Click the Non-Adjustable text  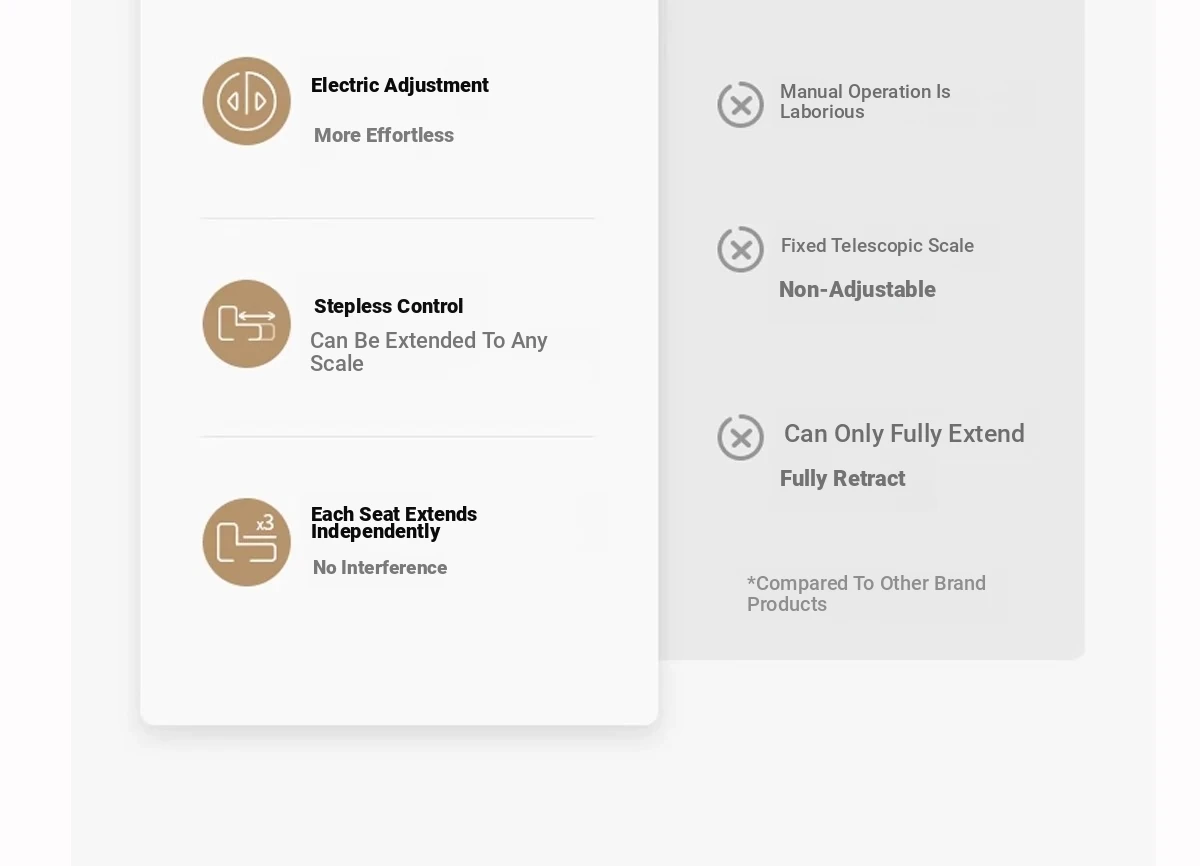(857, 290)
